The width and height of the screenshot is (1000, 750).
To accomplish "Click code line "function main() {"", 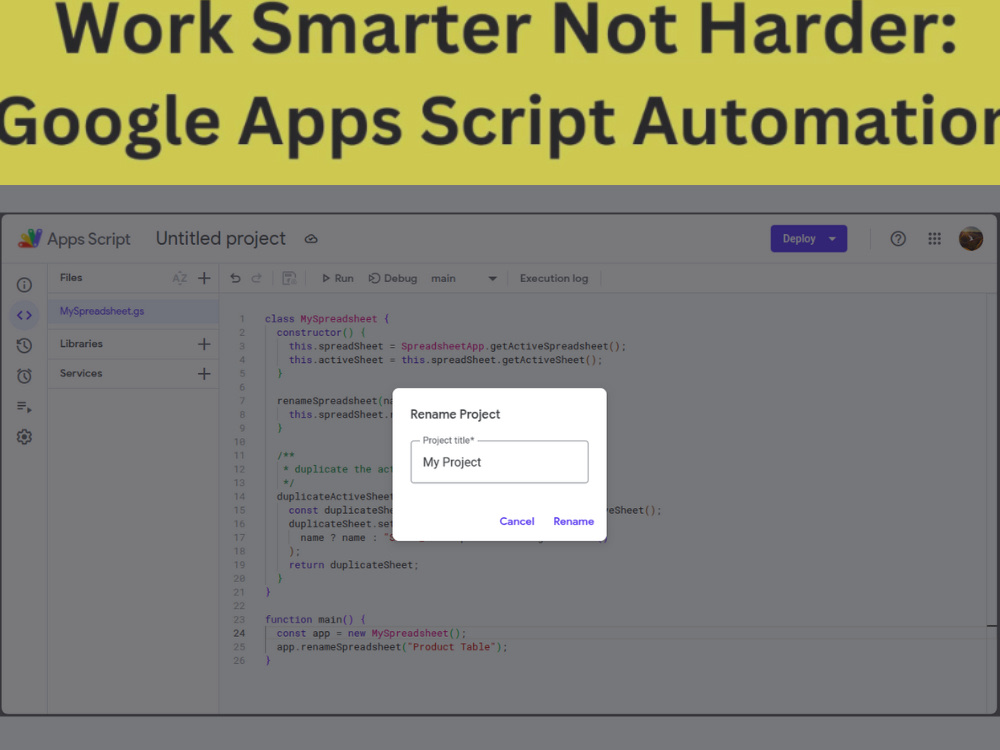I will [315, 619].
